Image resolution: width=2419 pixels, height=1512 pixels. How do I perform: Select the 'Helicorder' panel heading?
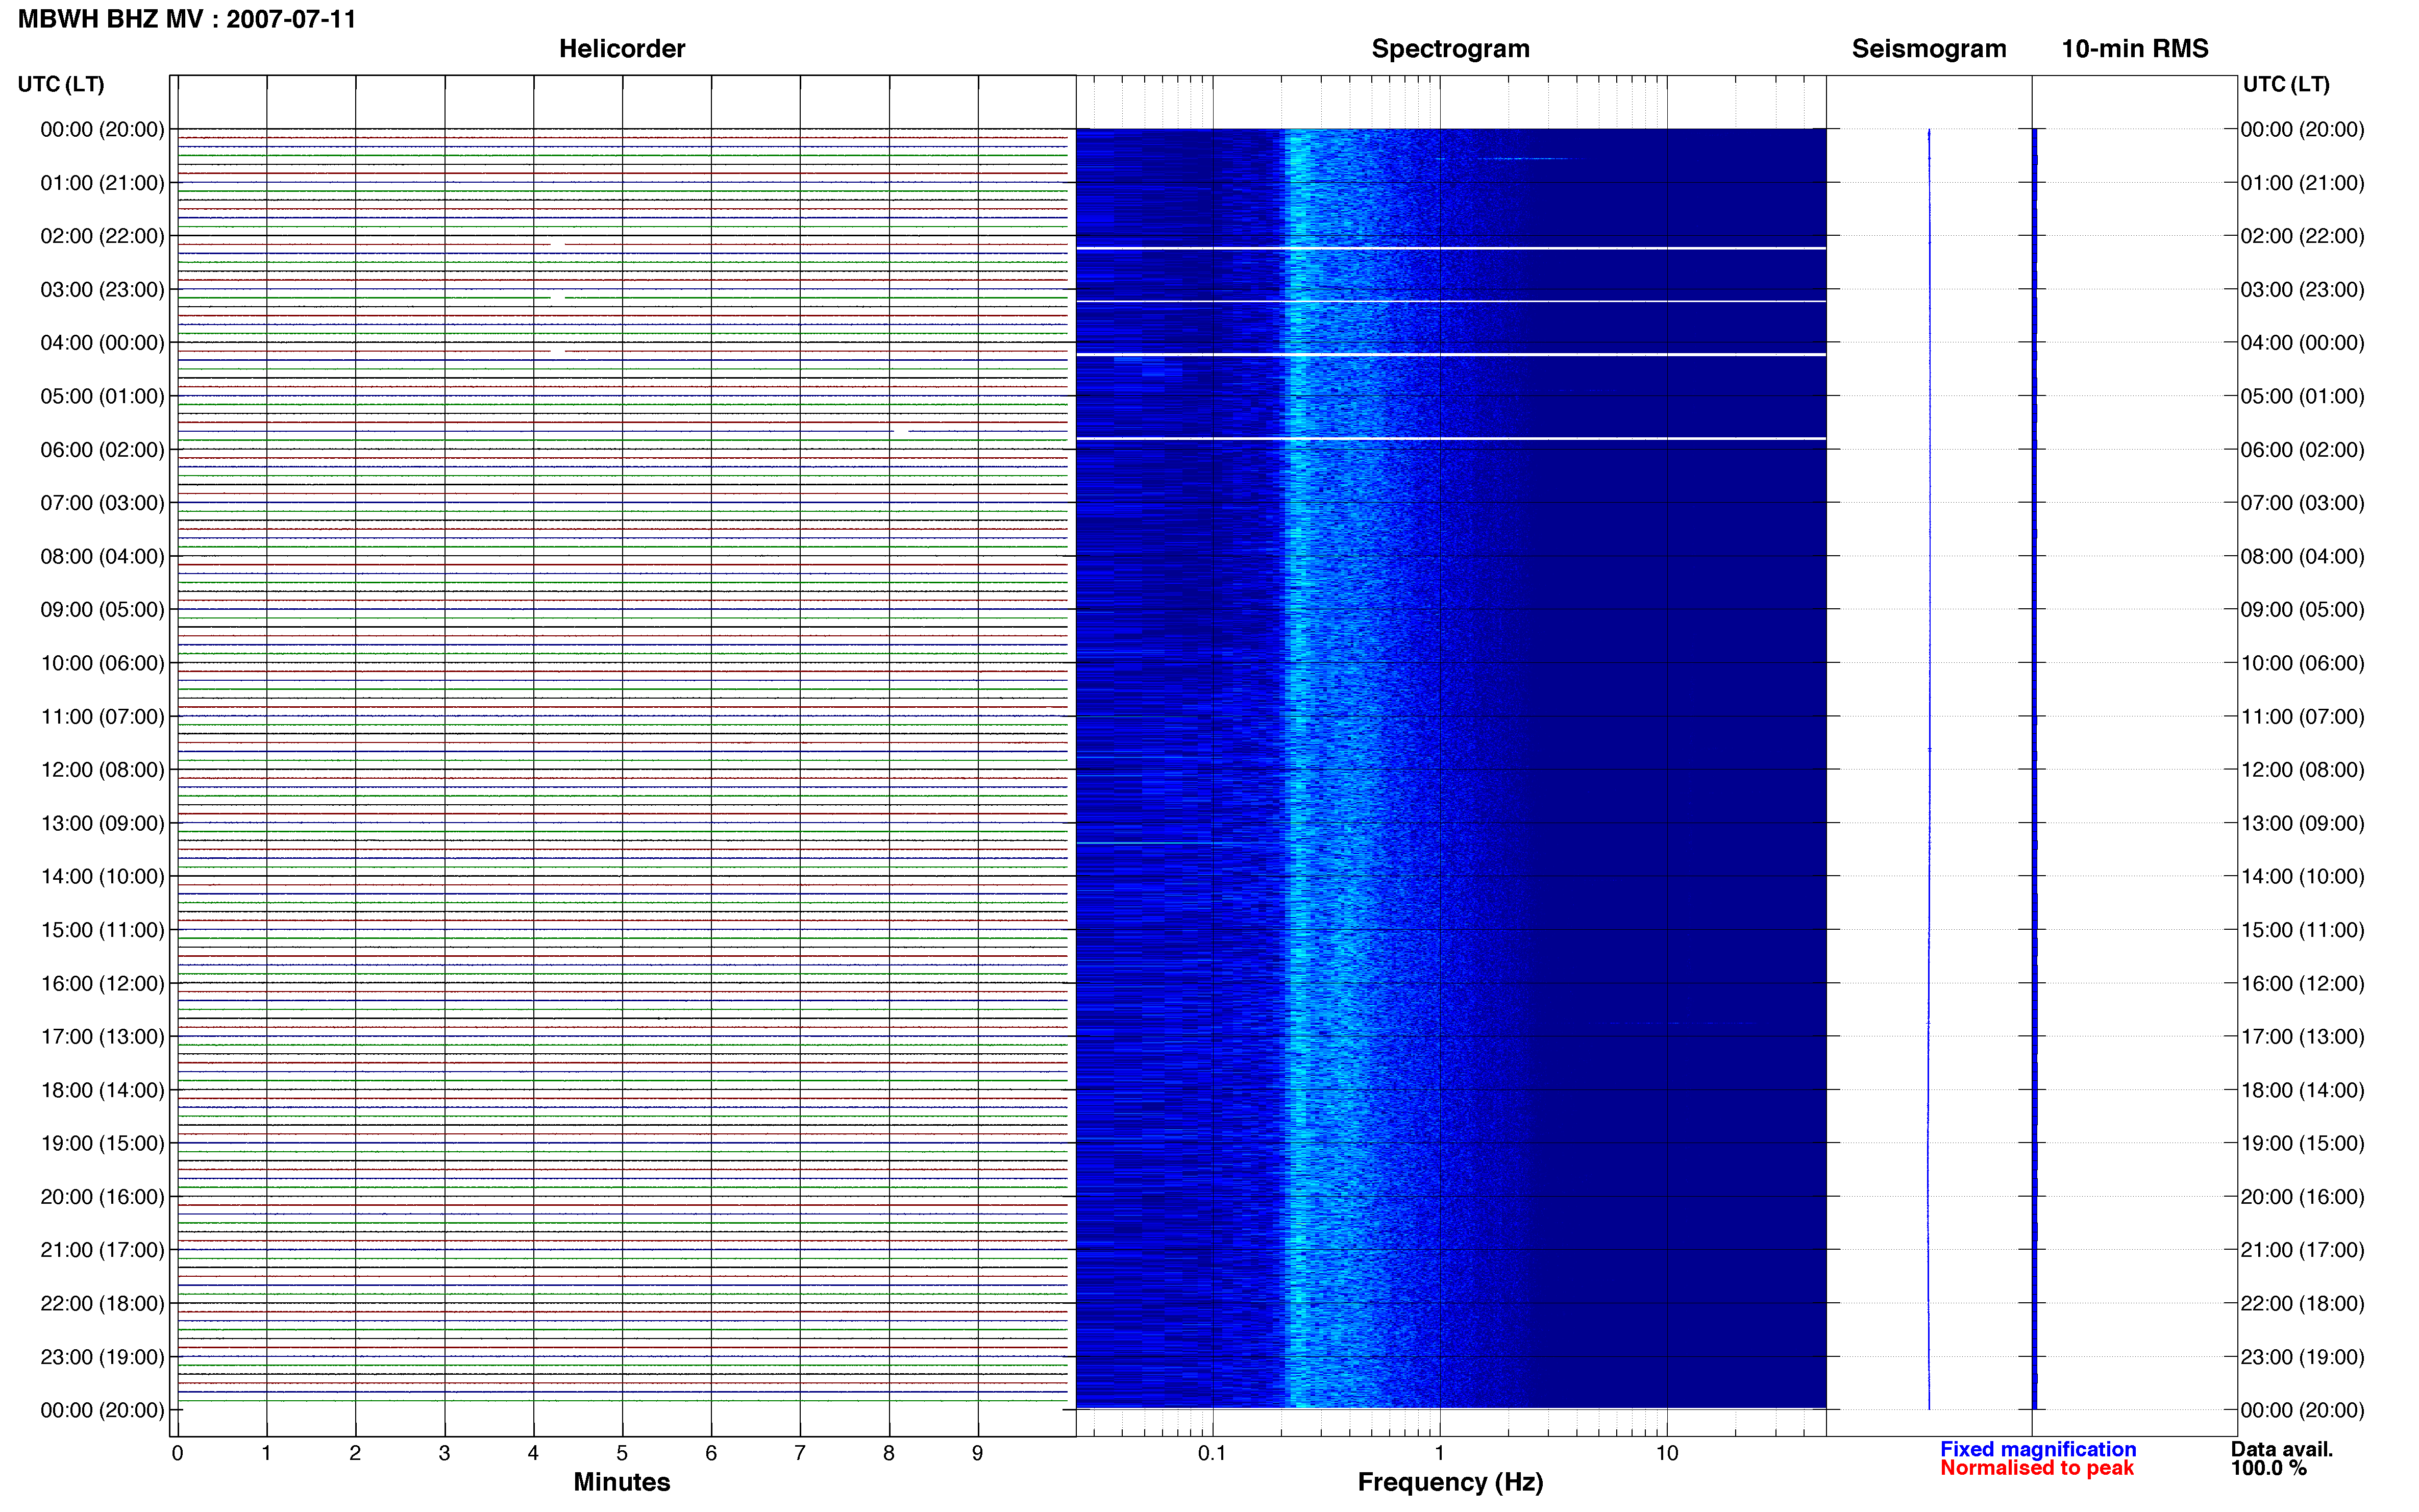tap(622, 49)
